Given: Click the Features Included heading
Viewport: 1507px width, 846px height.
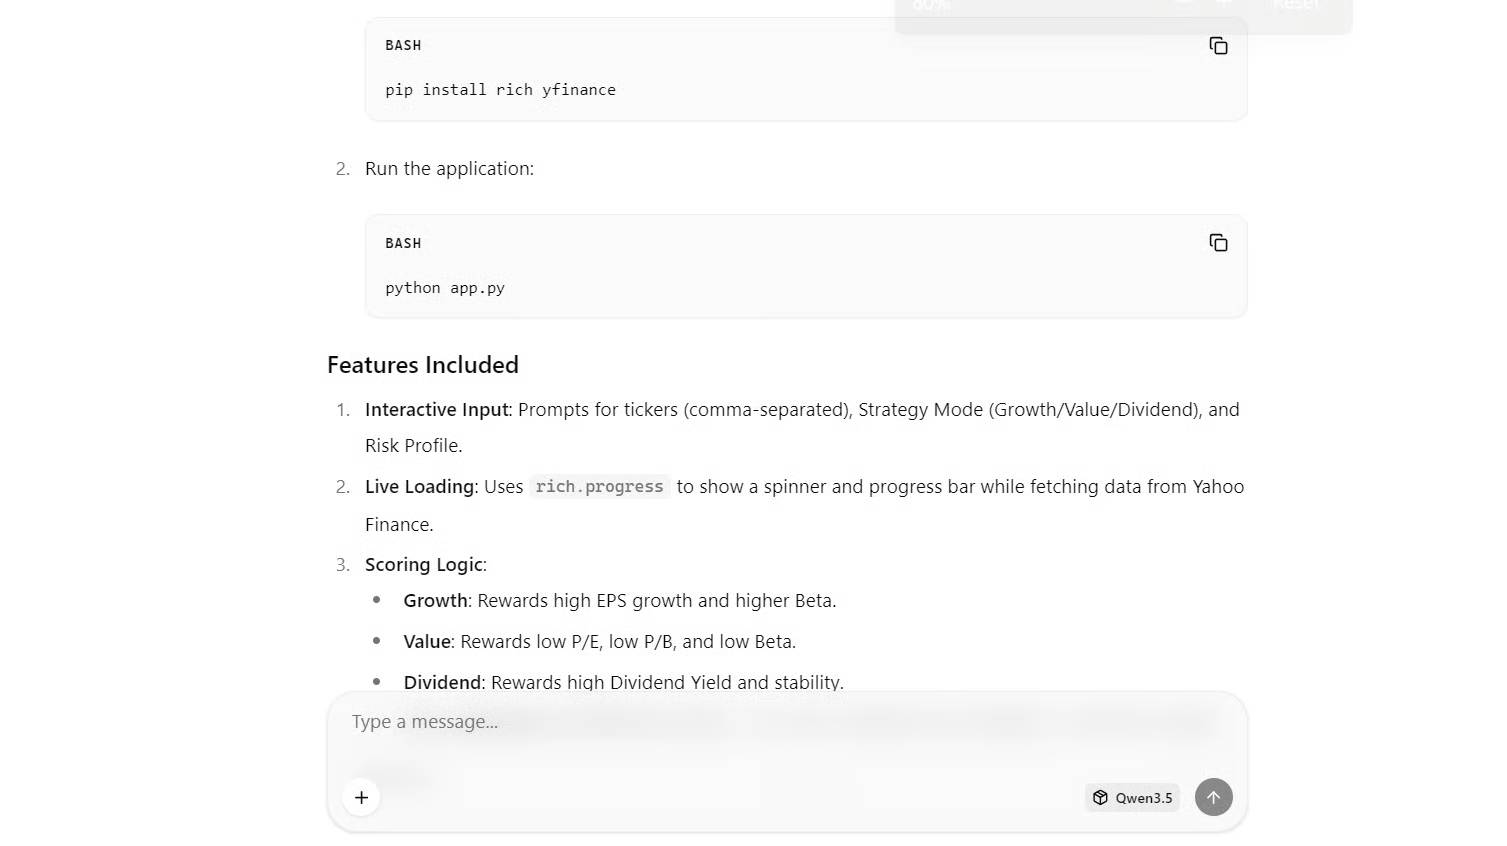Looking at the screenshot, I should [x=422, y=364].
